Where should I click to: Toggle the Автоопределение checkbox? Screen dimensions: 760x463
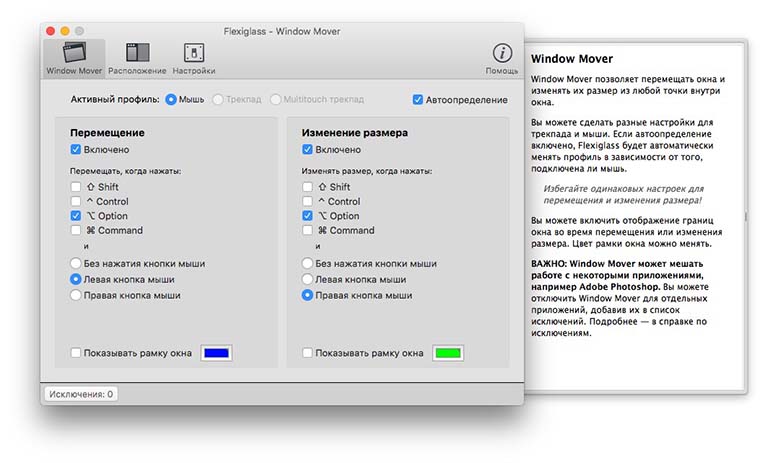(x=418, y=100)
